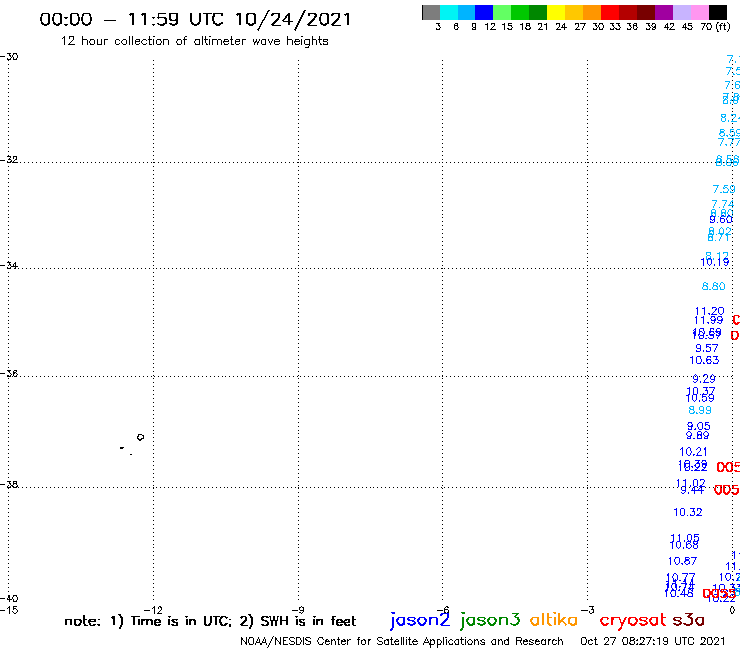Image resolution: width=740 pixels, height=650 pixels.
Task: Click the wave height value 9.29
Action: tap(704, 379)
